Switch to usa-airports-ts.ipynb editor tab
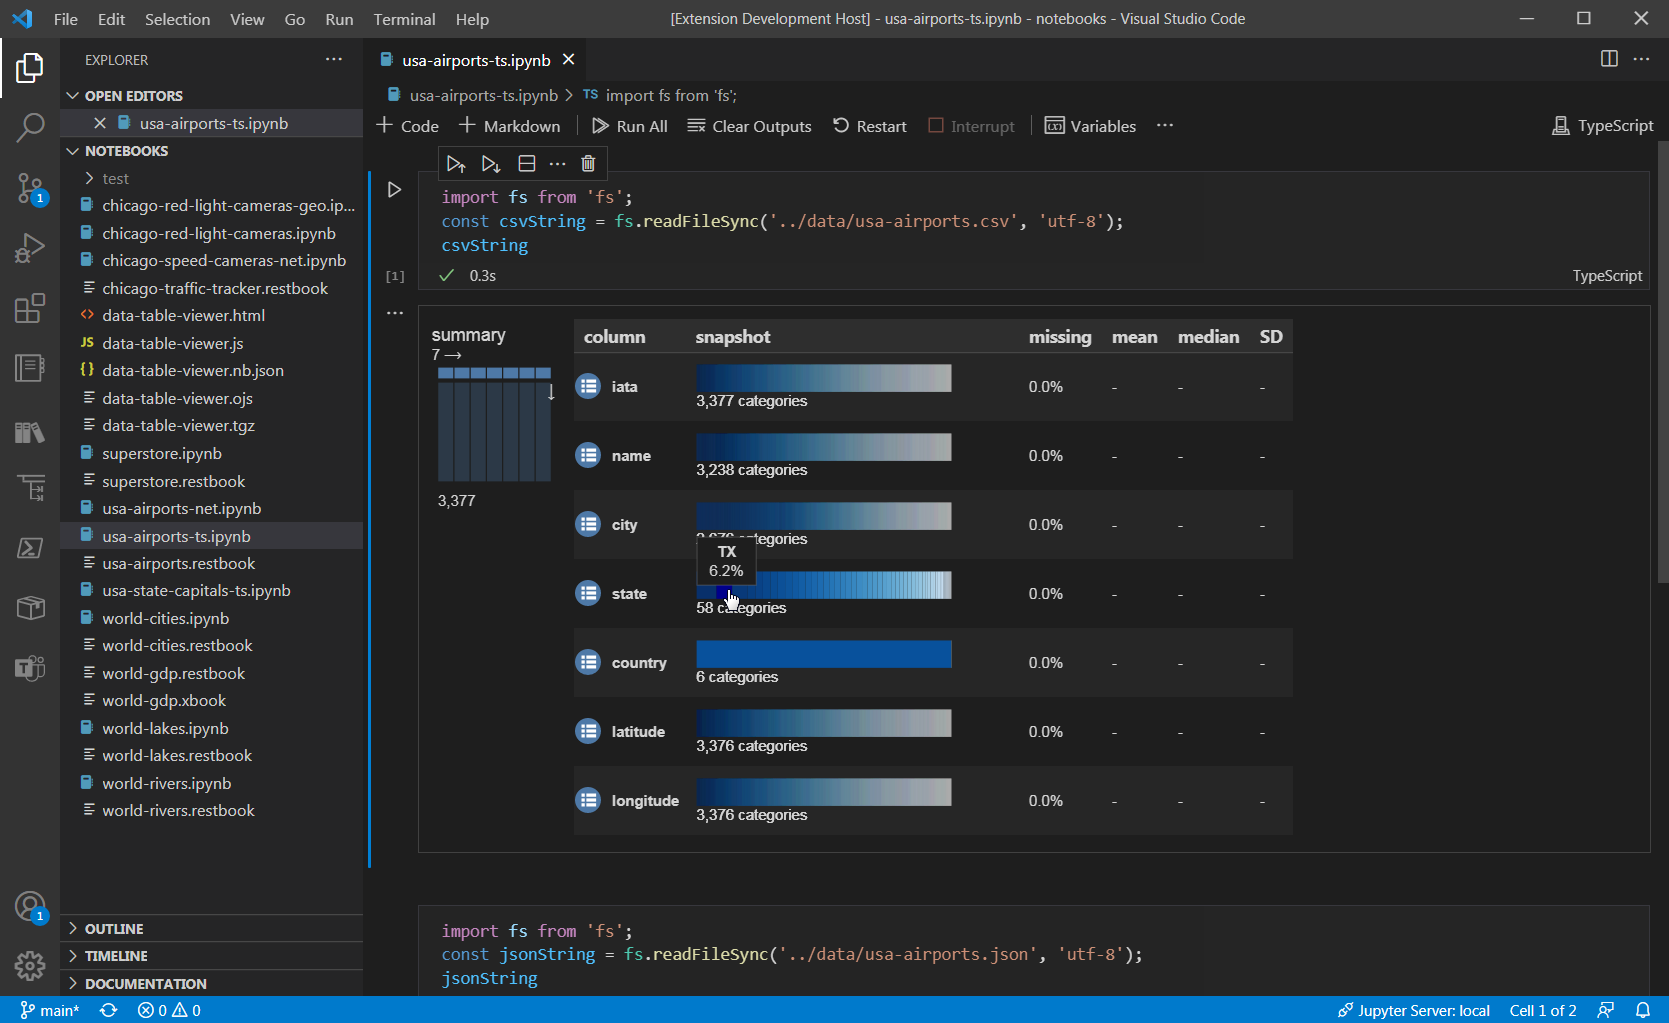The image size is (1669, 1023). coord(476,60)
